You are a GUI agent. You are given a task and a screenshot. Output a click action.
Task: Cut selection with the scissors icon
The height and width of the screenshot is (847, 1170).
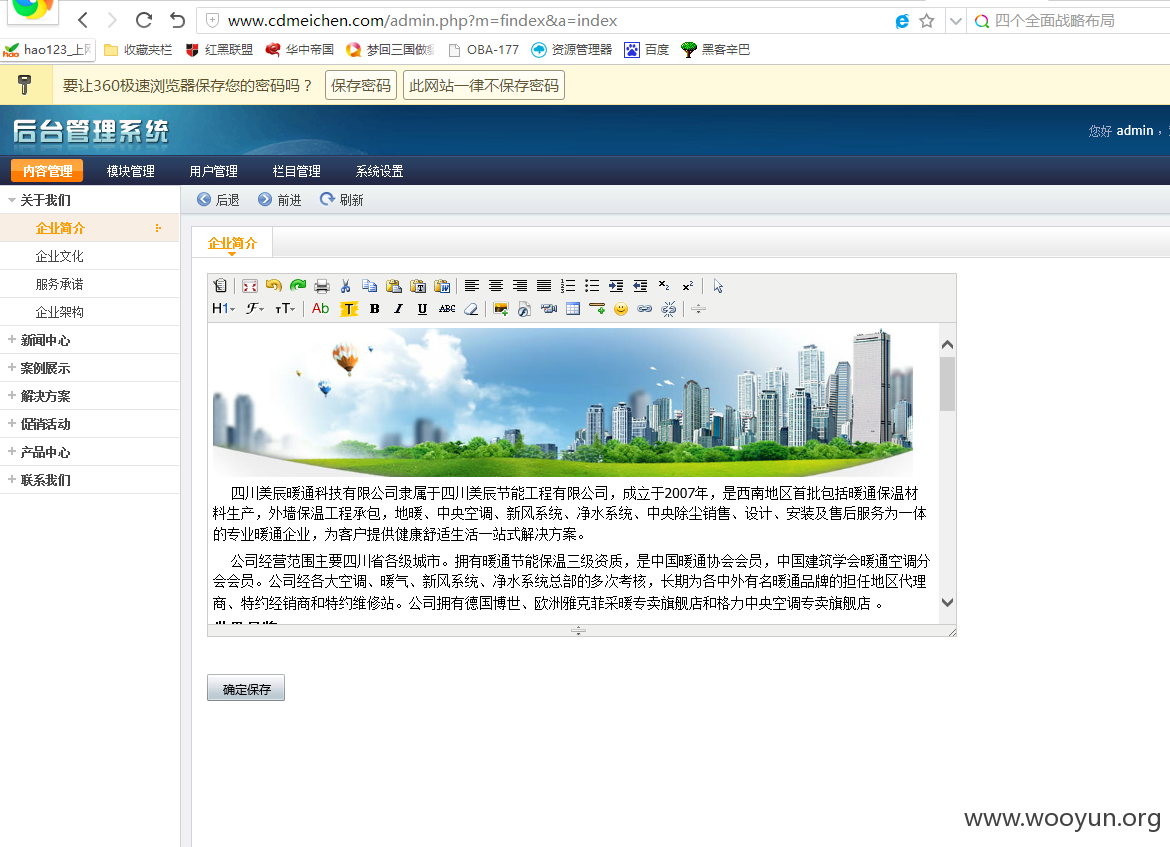(345, 286)
